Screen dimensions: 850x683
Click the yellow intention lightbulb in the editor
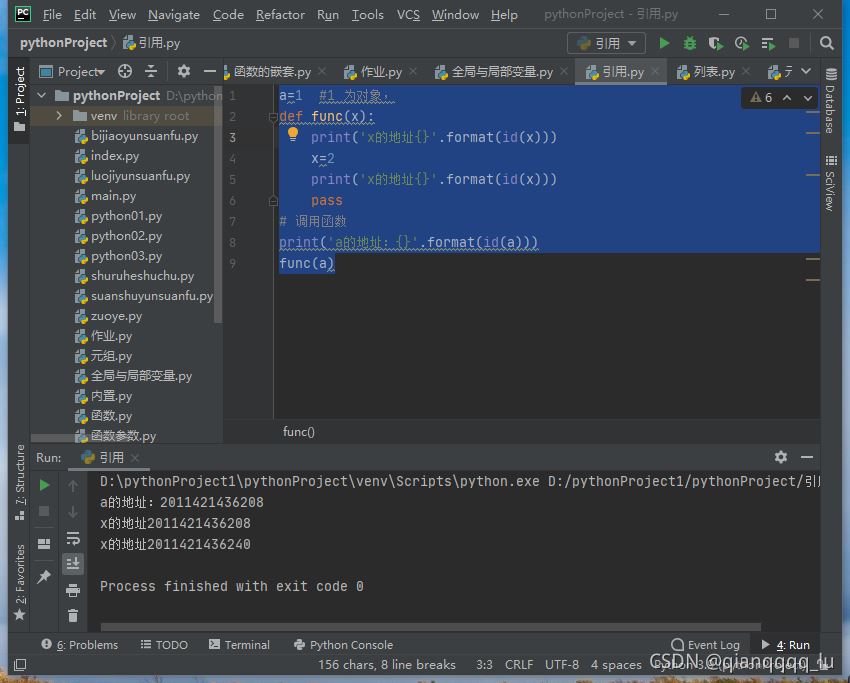click(293, 135)
